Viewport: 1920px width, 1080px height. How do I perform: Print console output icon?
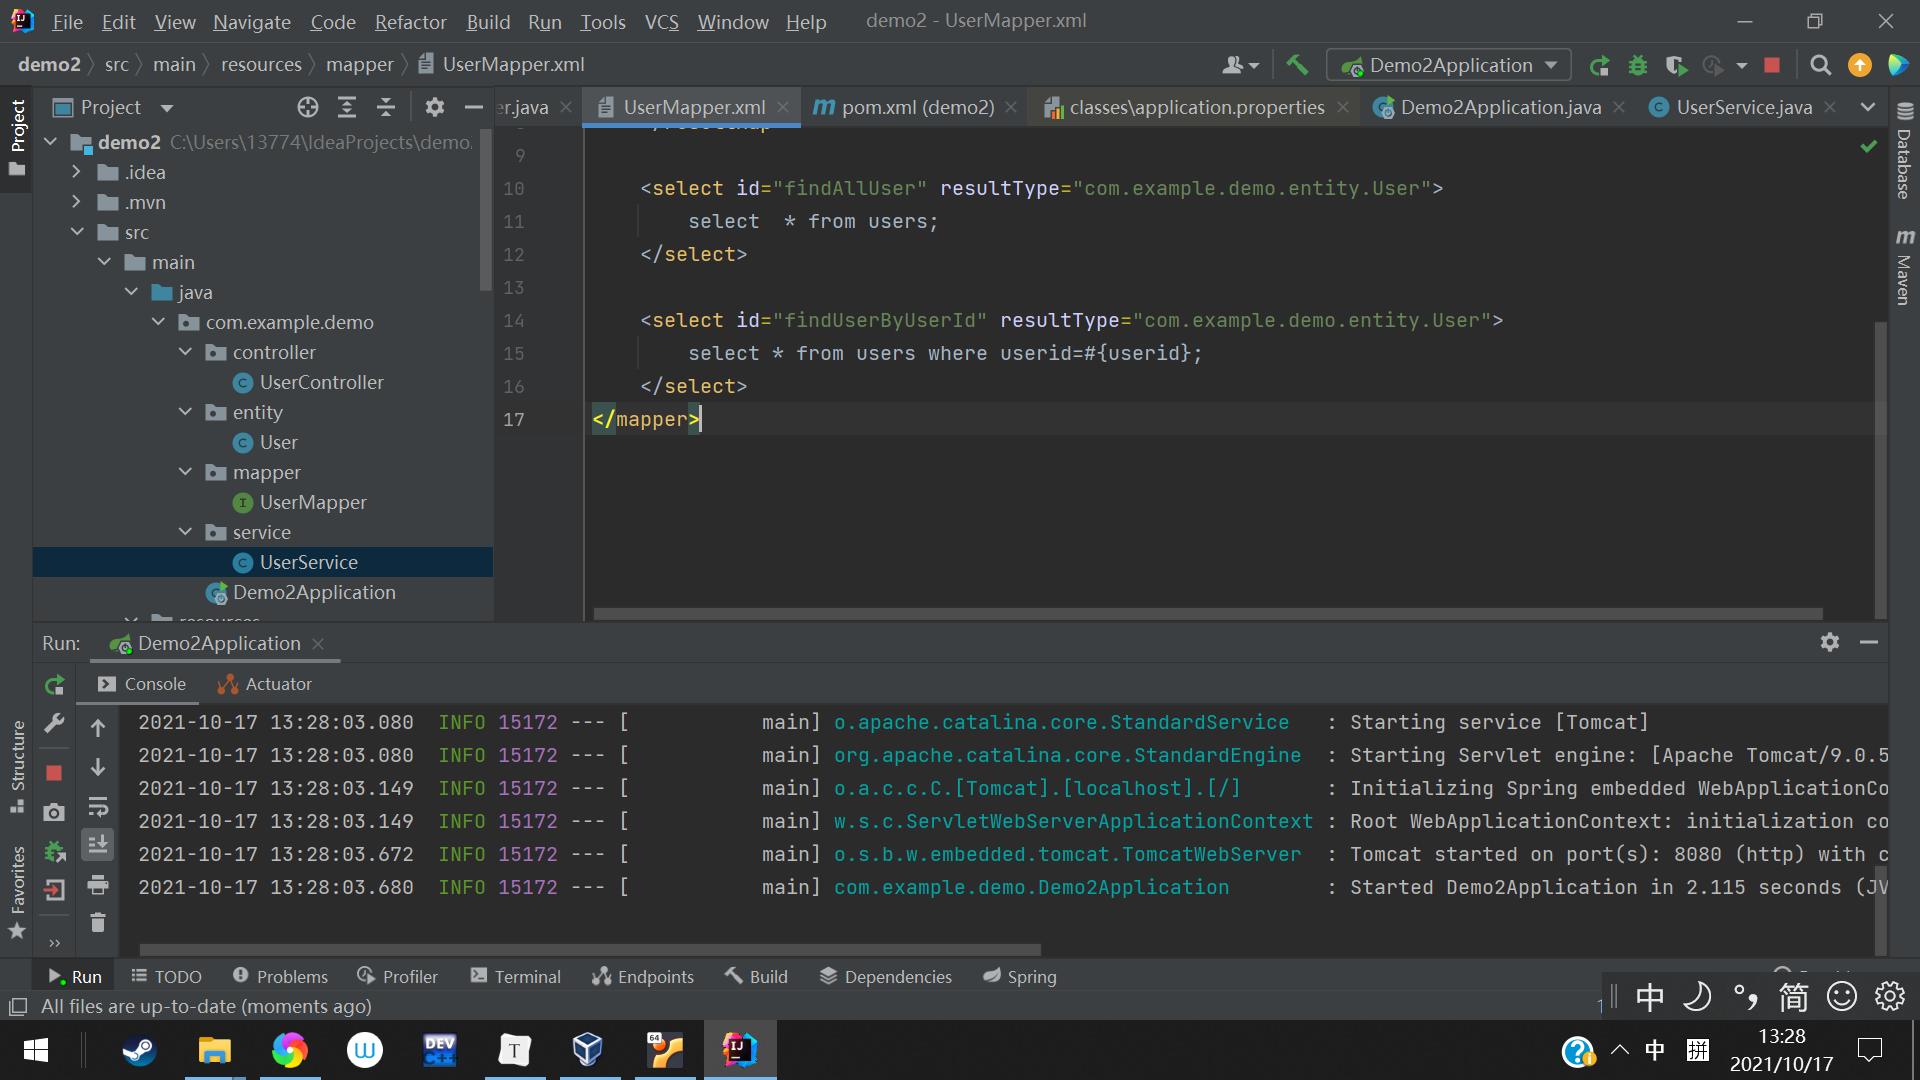coord(98,884)
